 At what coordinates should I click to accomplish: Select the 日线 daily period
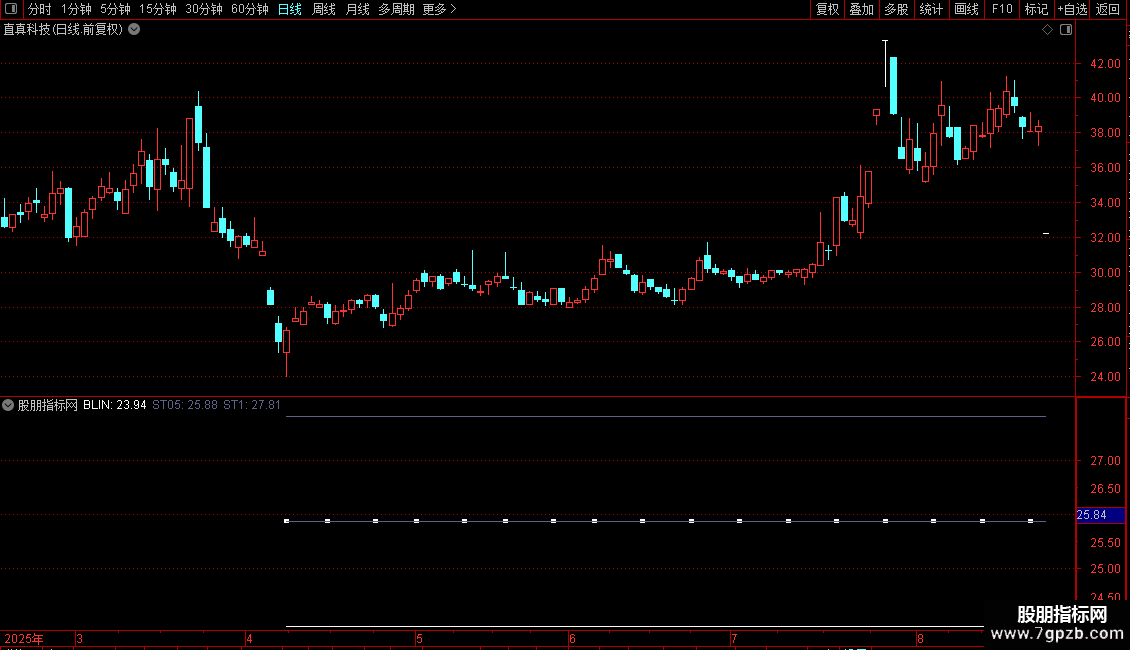(290, 9)
